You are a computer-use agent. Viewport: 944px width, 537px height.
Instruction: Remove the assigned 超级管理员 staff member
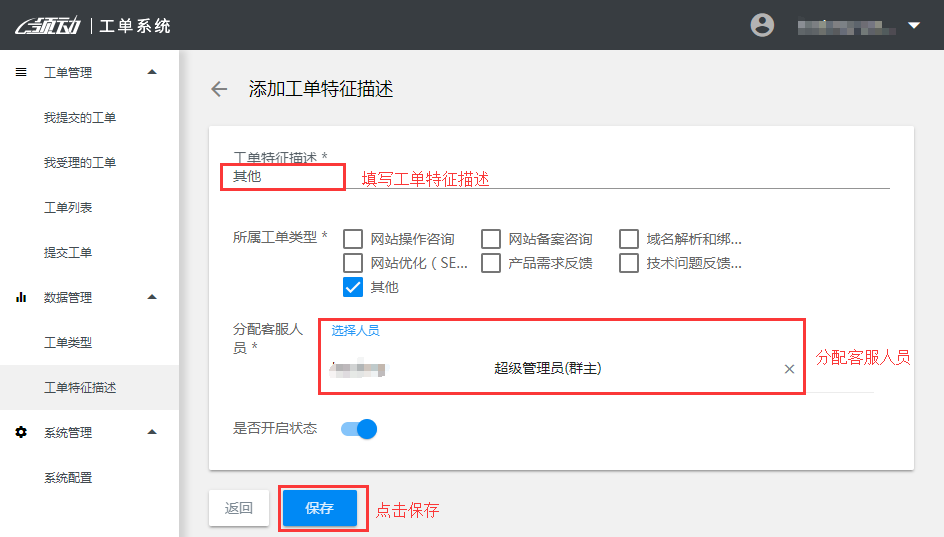tap(789, 369)
